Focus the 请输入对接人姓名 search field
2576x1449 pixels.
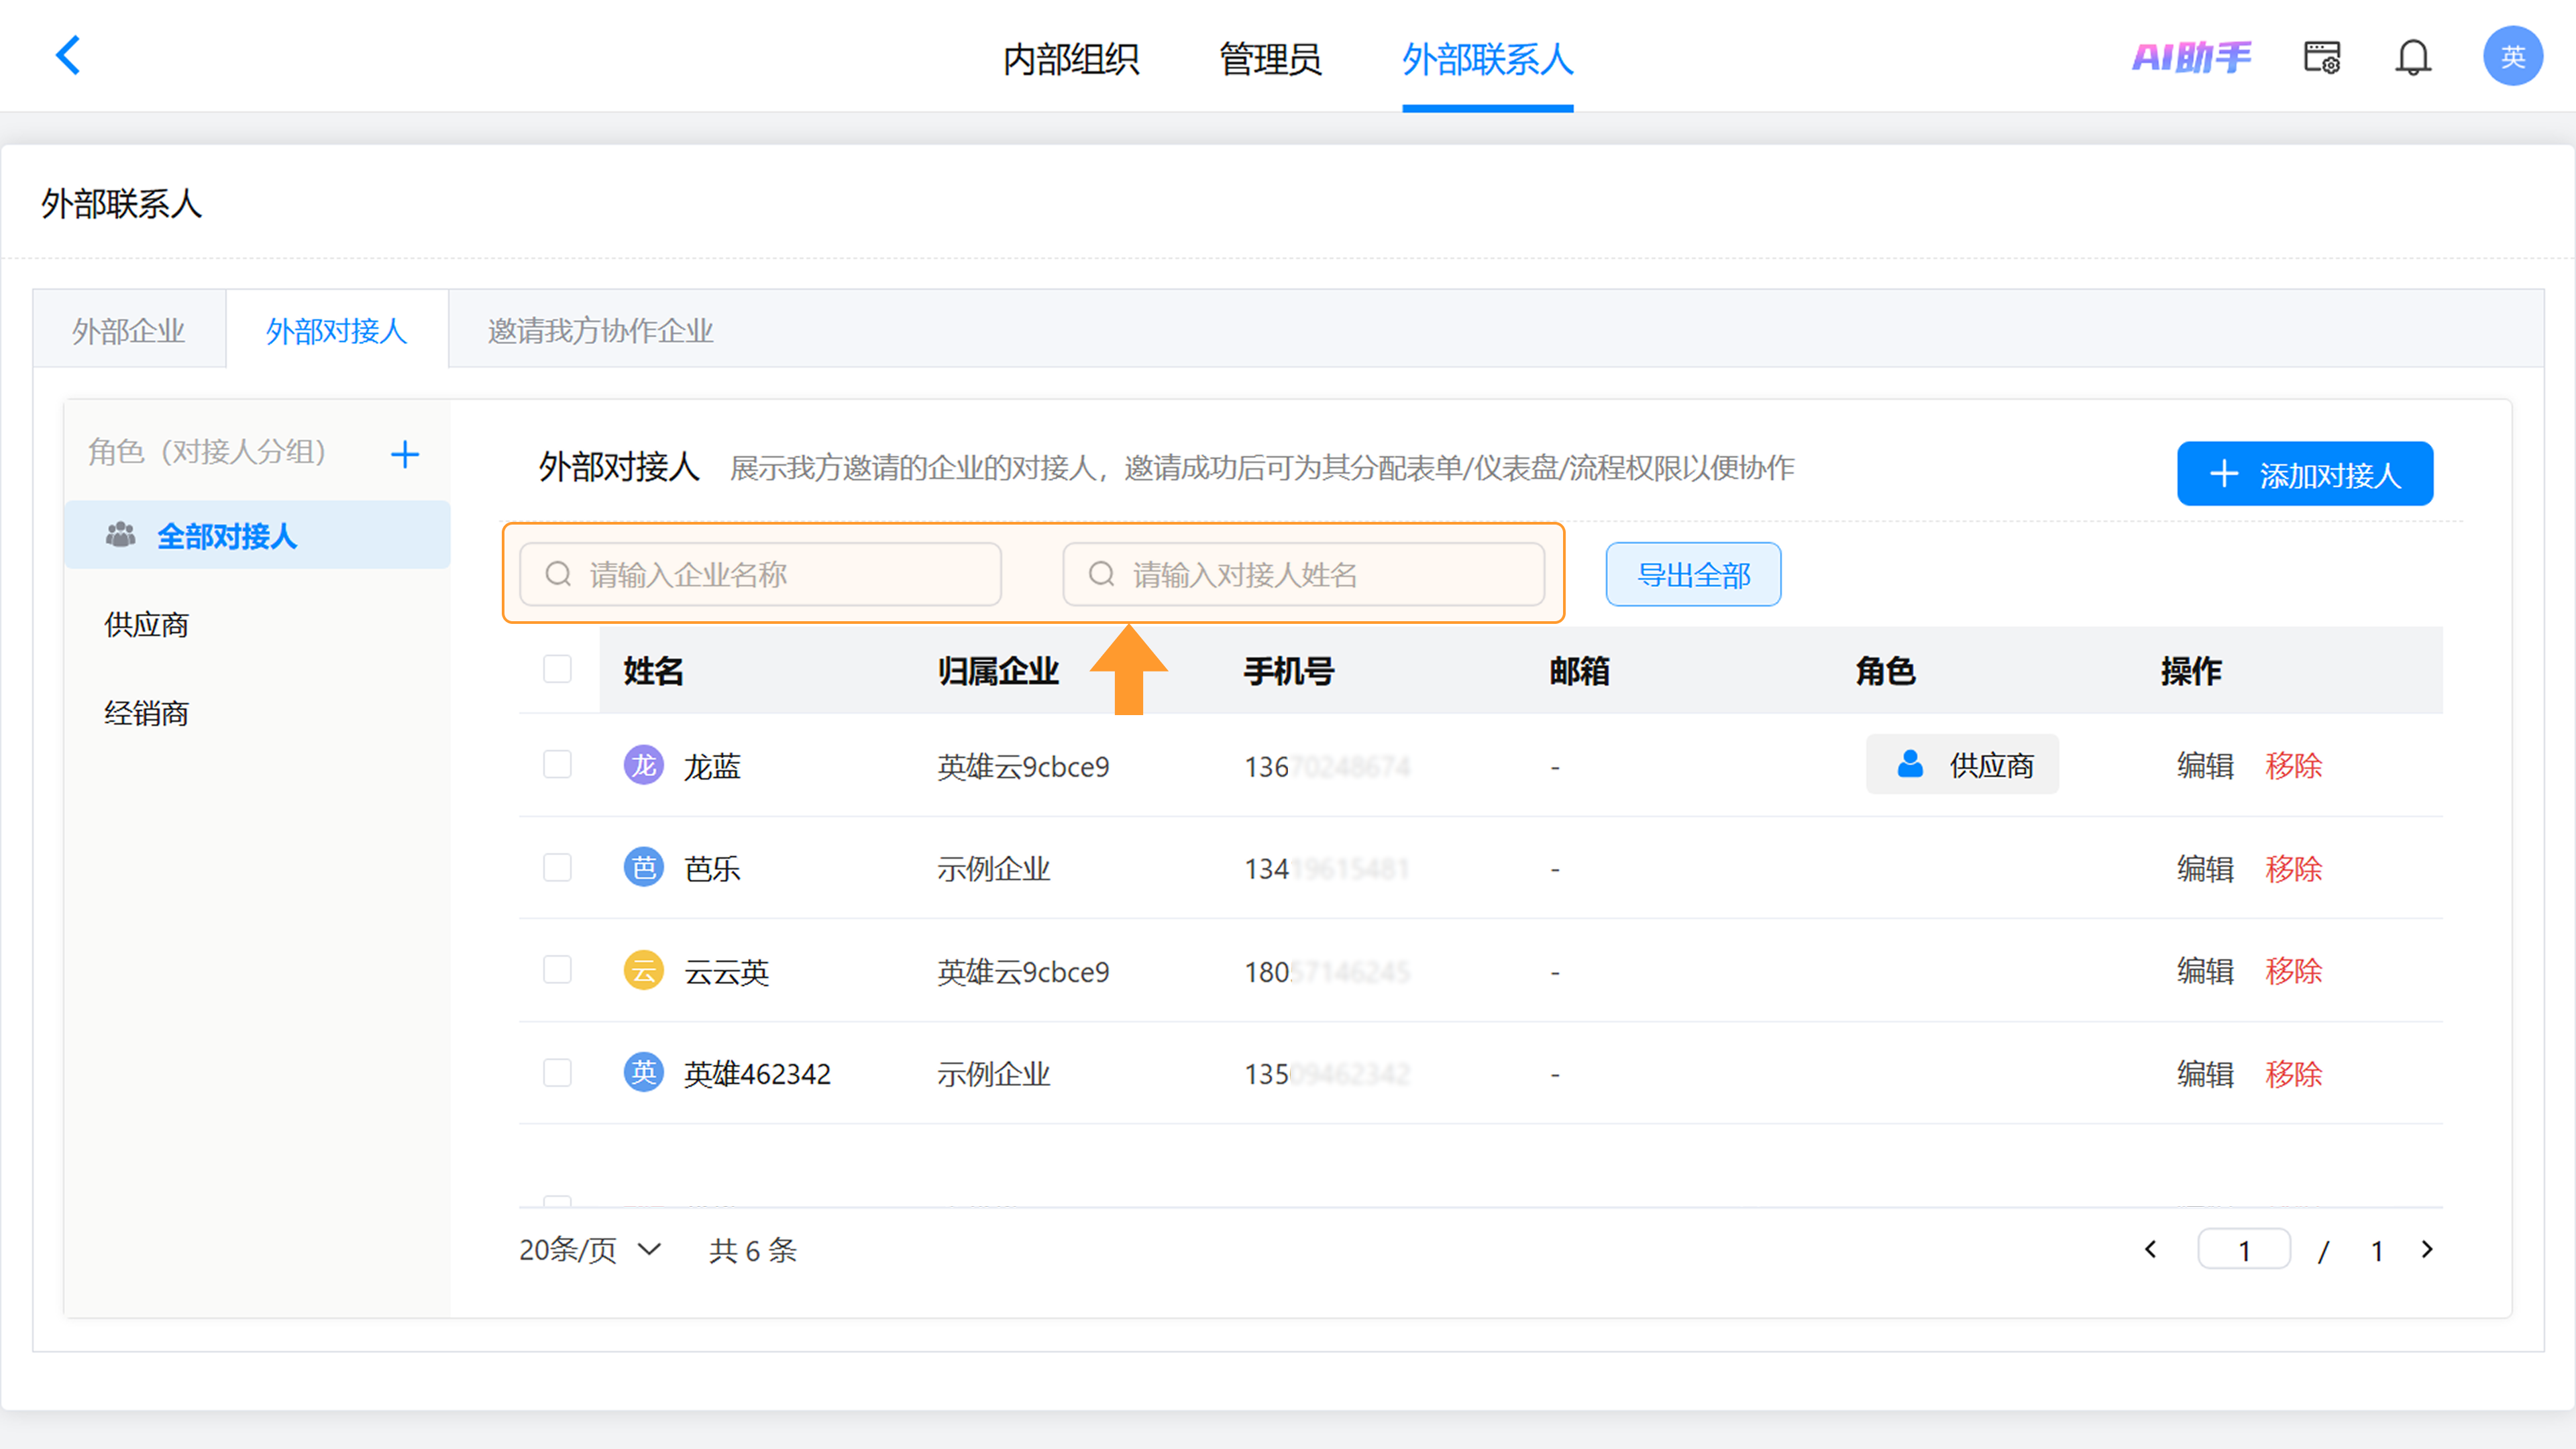[x=1303, y=575]
